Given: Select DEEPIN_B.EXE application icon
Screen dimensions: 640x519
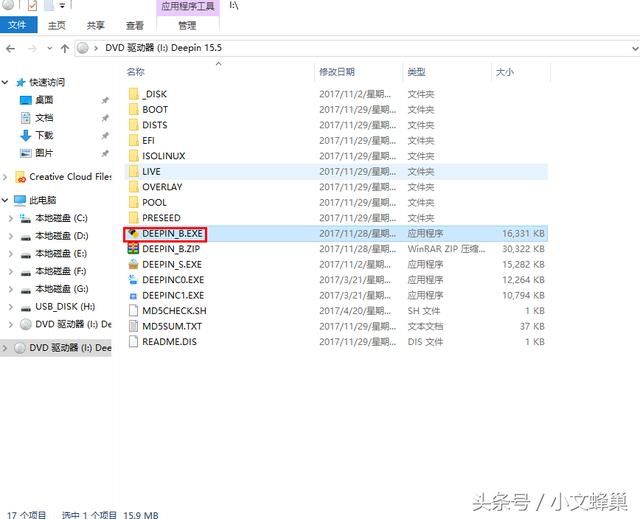Looking at the screenshot, I should [133, 234].
